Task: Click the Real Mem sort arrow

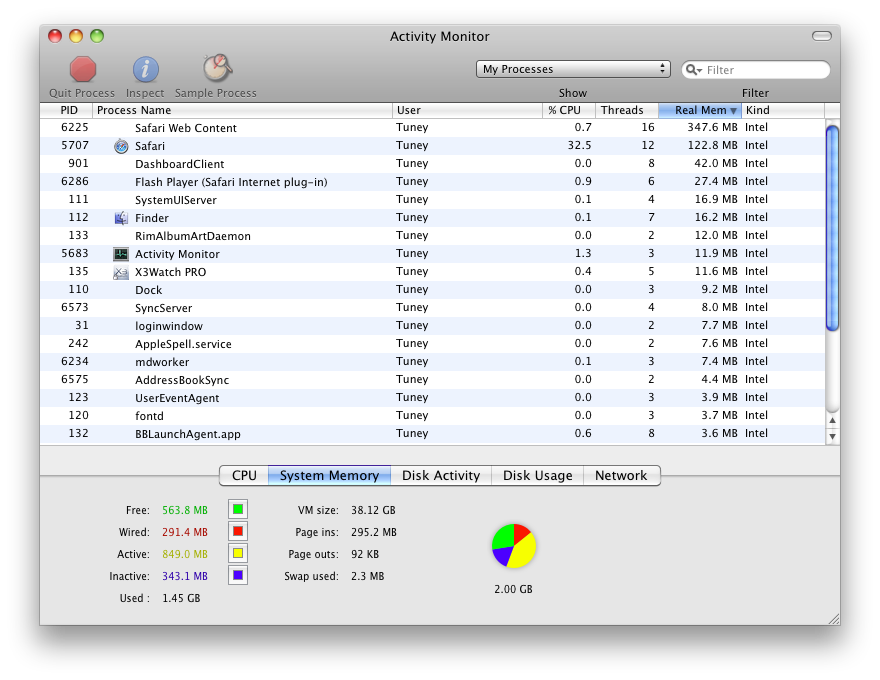Action: (x=733, y=111)
